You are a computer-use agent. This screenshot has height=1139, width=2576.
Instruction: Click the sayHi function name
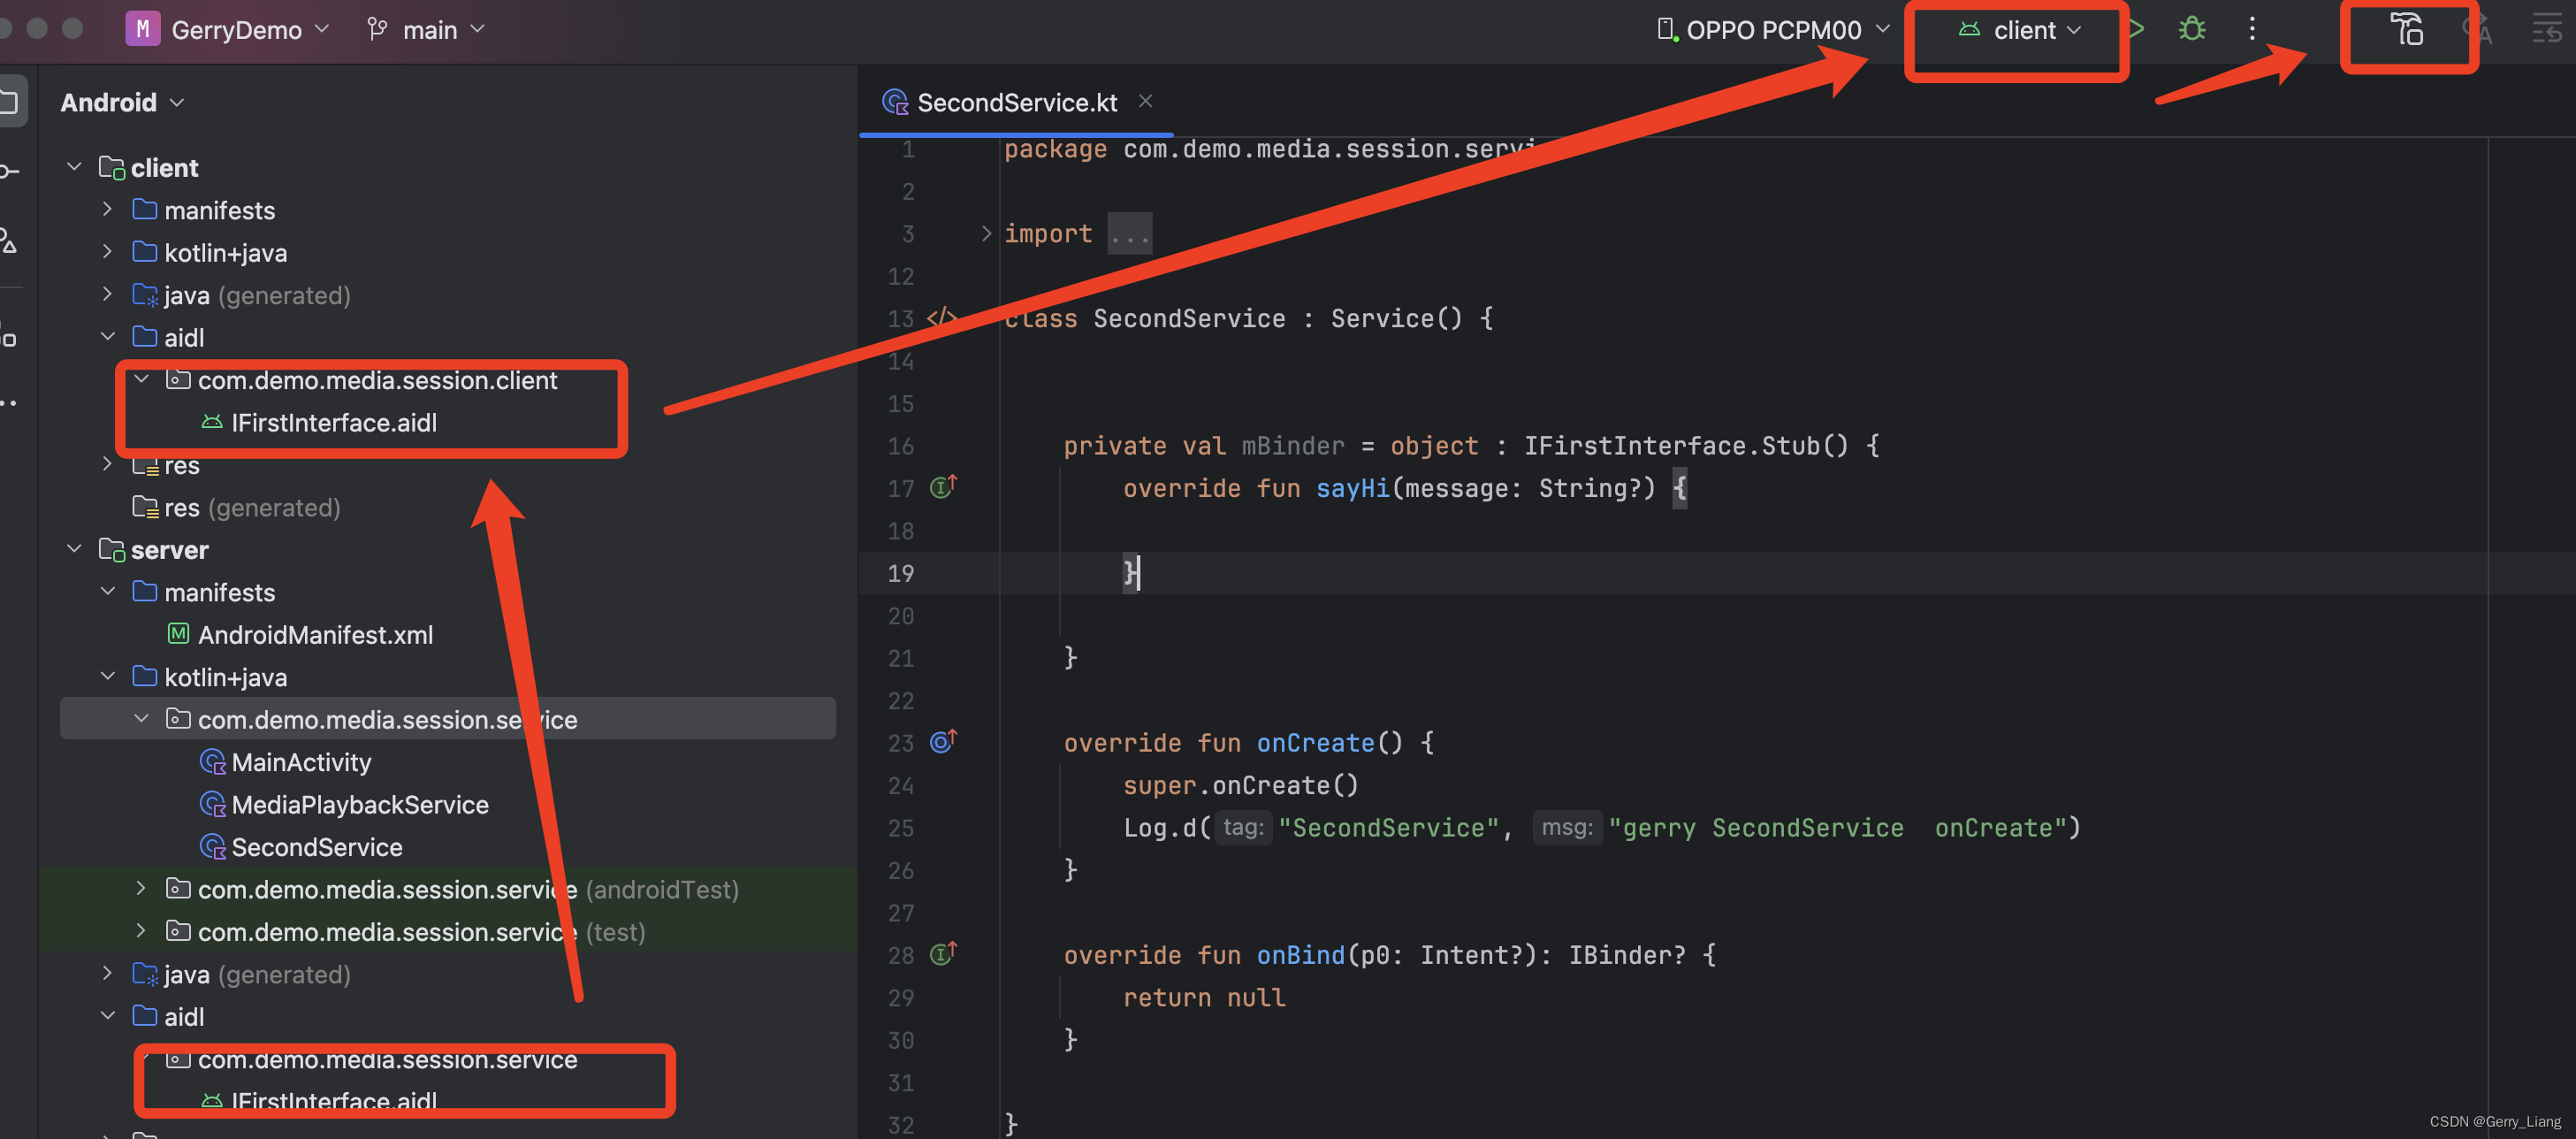pos(1352,488)
